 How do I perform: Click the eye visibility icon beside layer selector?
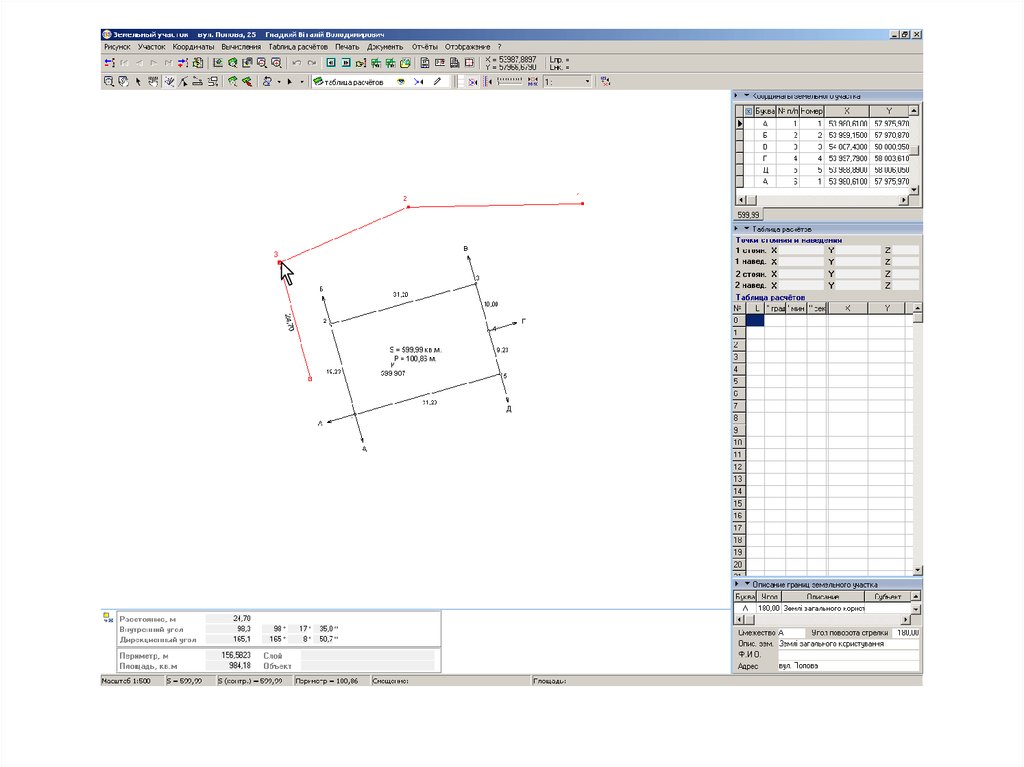click(401, 82)
